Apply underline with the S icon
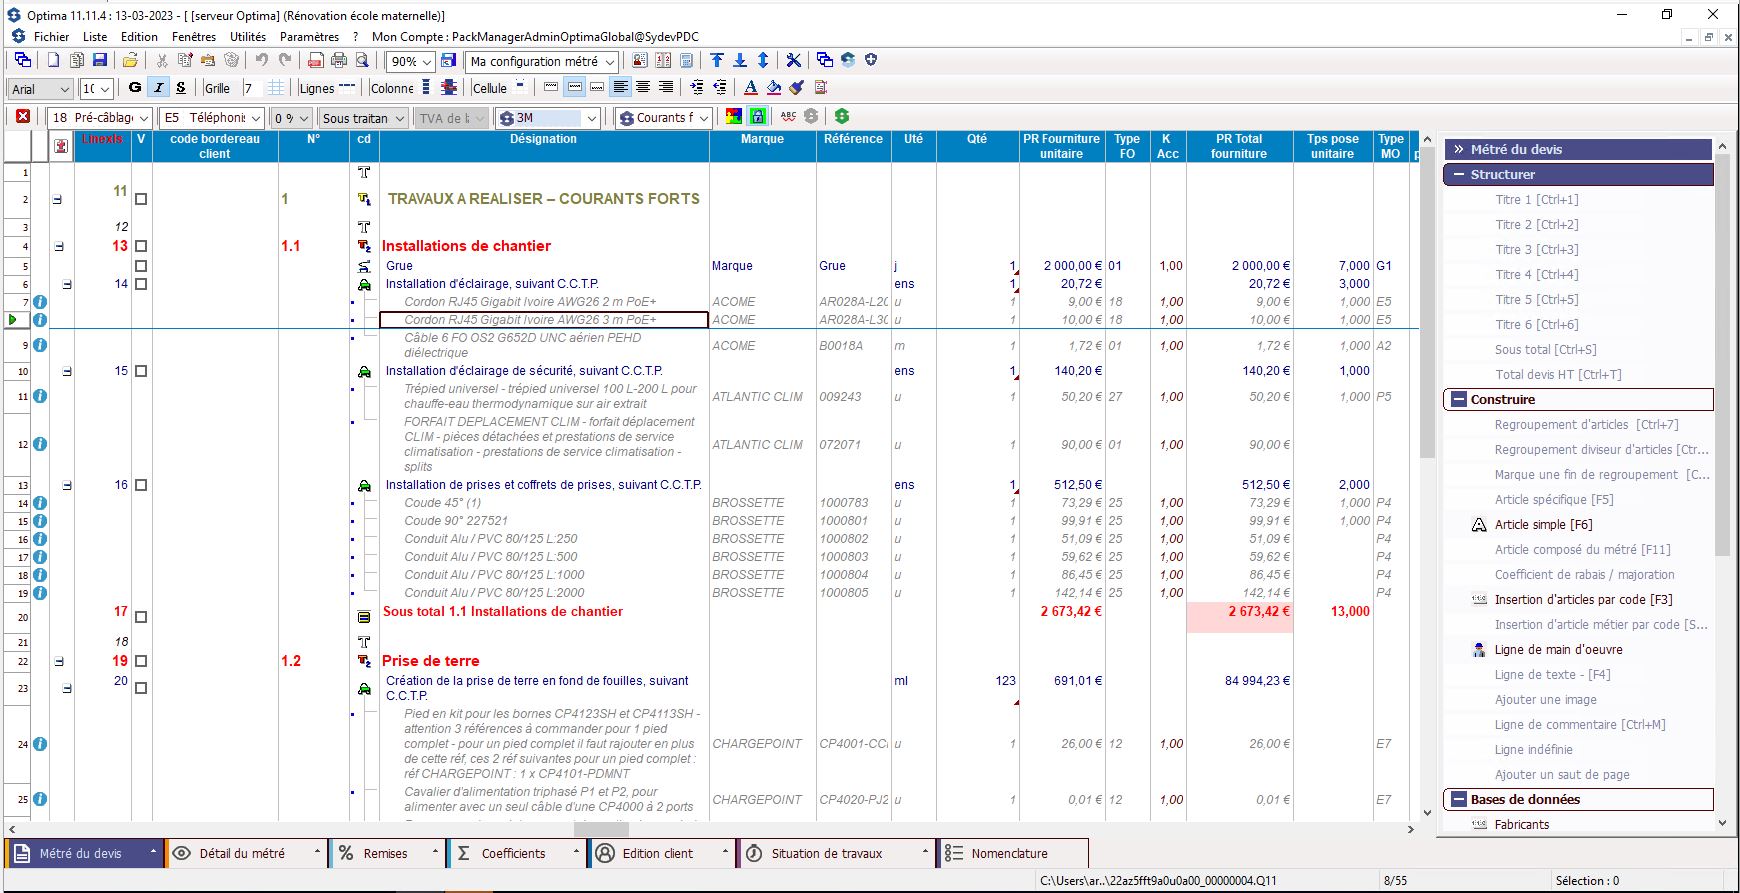The image size is (1740, 893). point(181,88)
